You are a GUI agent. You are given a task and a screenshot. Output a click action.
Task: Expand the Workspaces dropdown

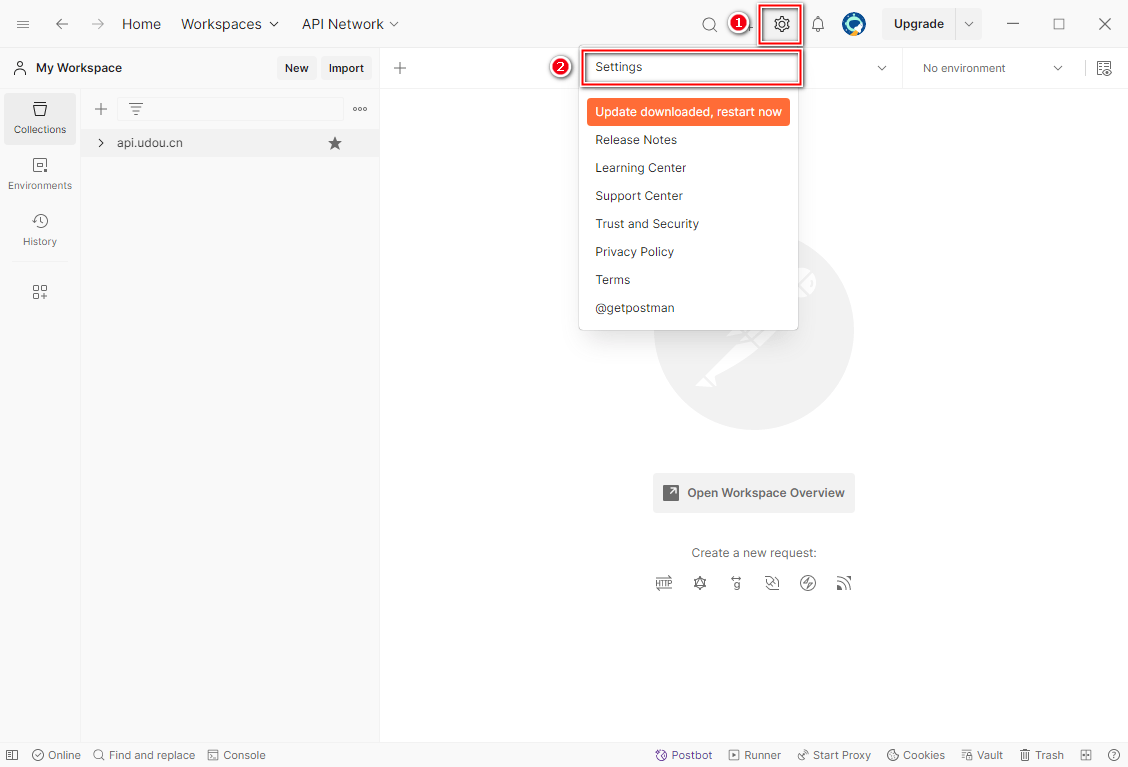(x=229, y=24)
